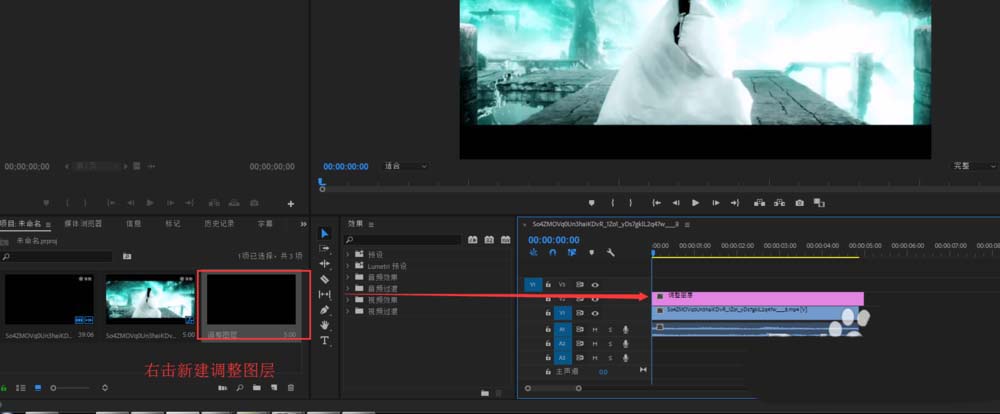Open Source monitor button editor plus
This screenshot has width=1000, height=414.
click(x=291, y=204)
